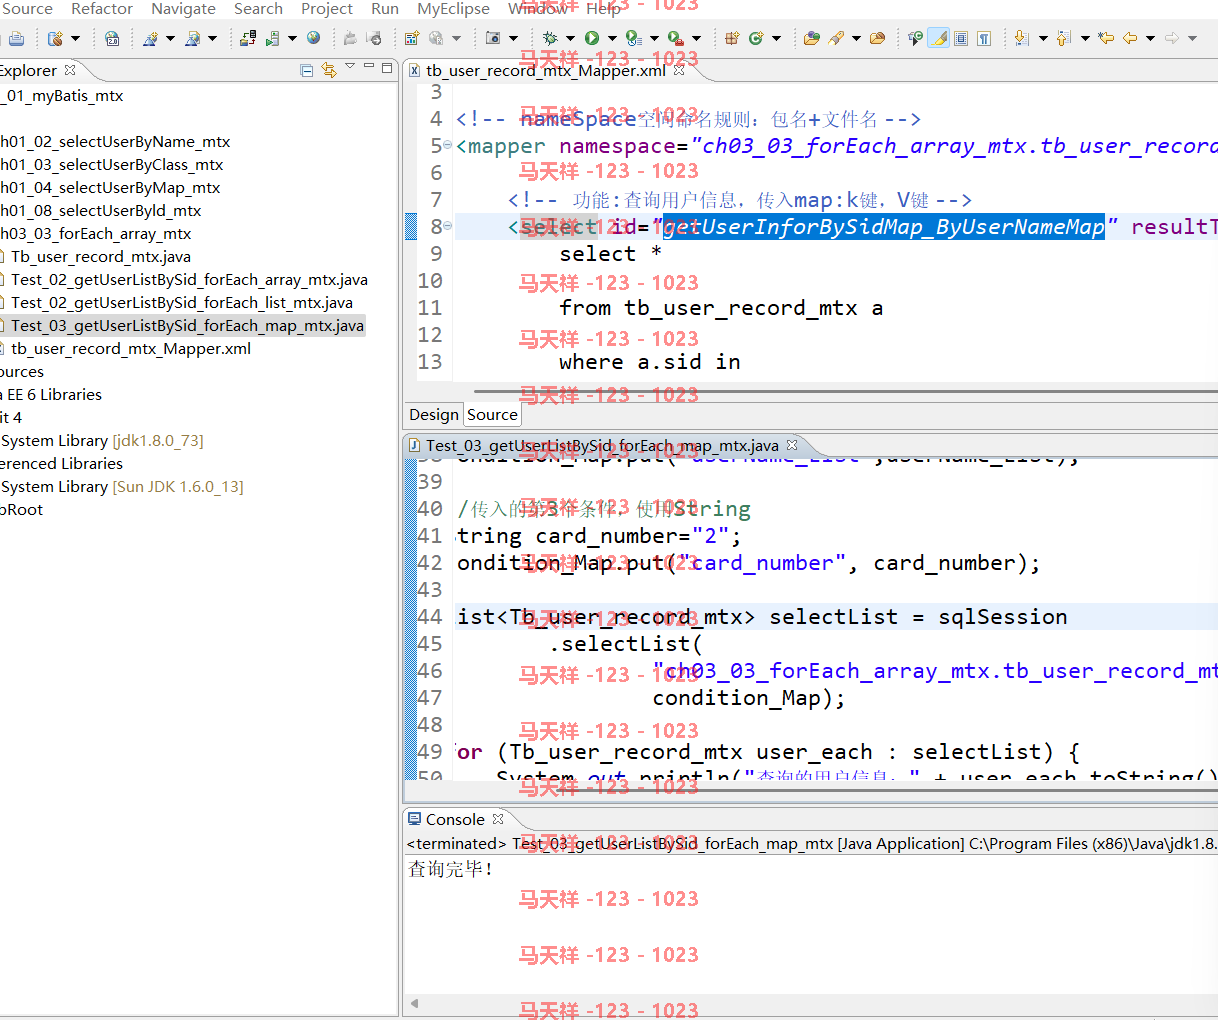
Task: Open the Back history dropdown arrow
Action: pos(1150,38)
